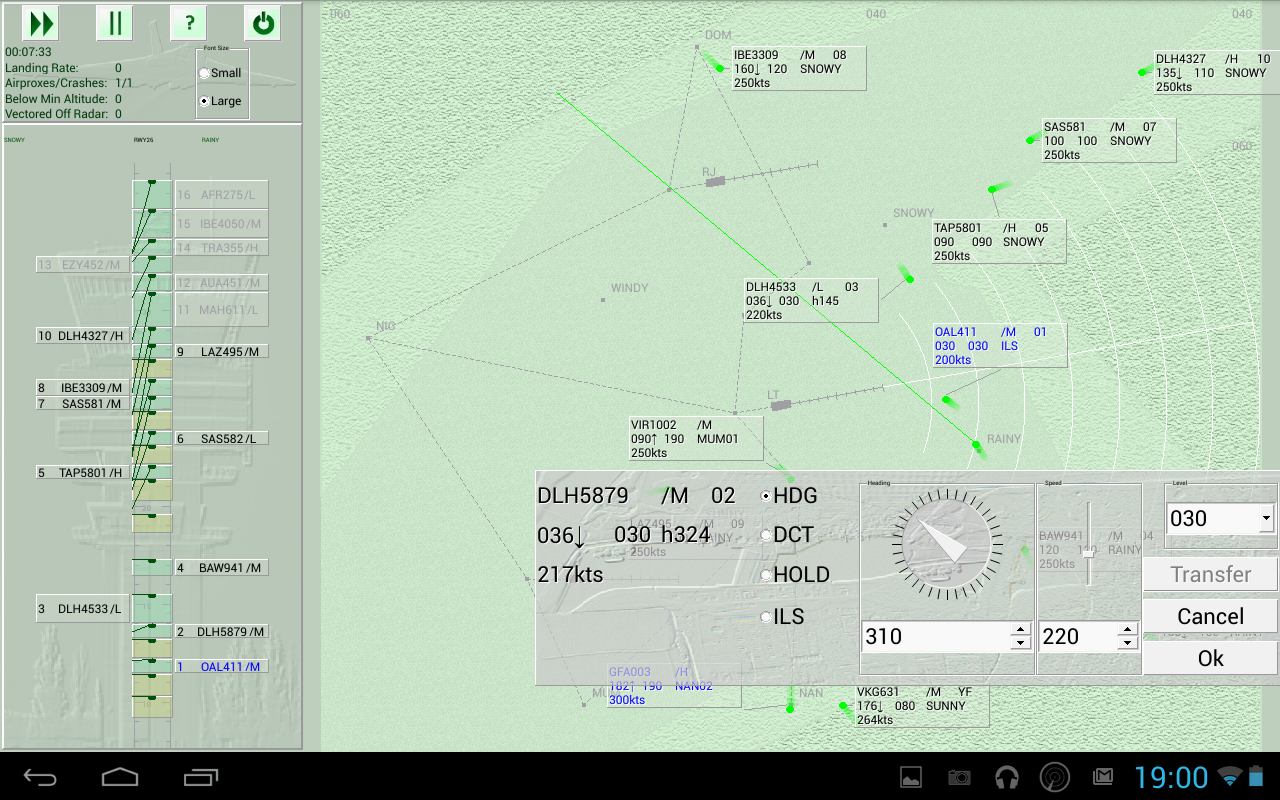Increase heading value with up arrow
The width and height of the screenshot is (1280, 800).
(x=1020, y=630)
